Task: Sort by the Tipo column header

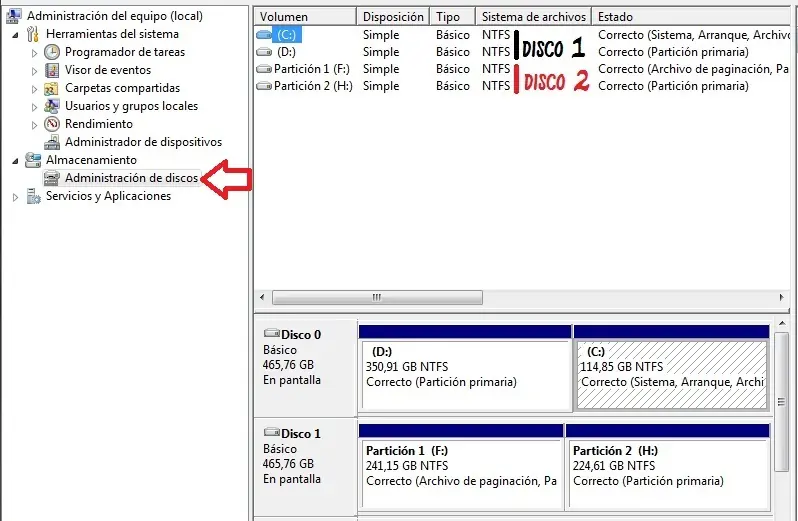Action: tap(452, 17)
